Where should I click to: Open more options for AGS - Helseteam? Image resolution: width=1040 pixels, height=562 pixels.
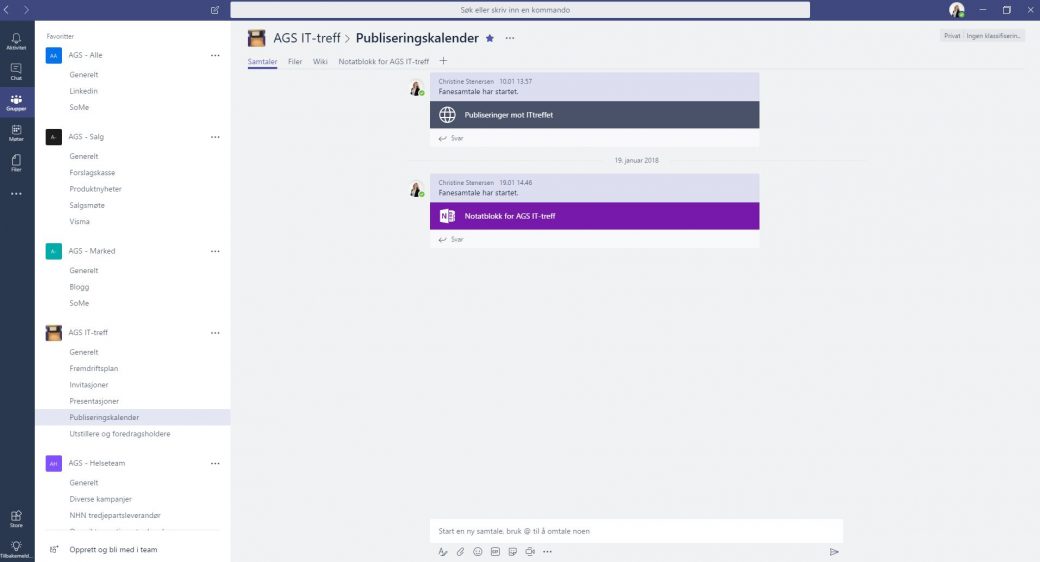pos(215,464)
